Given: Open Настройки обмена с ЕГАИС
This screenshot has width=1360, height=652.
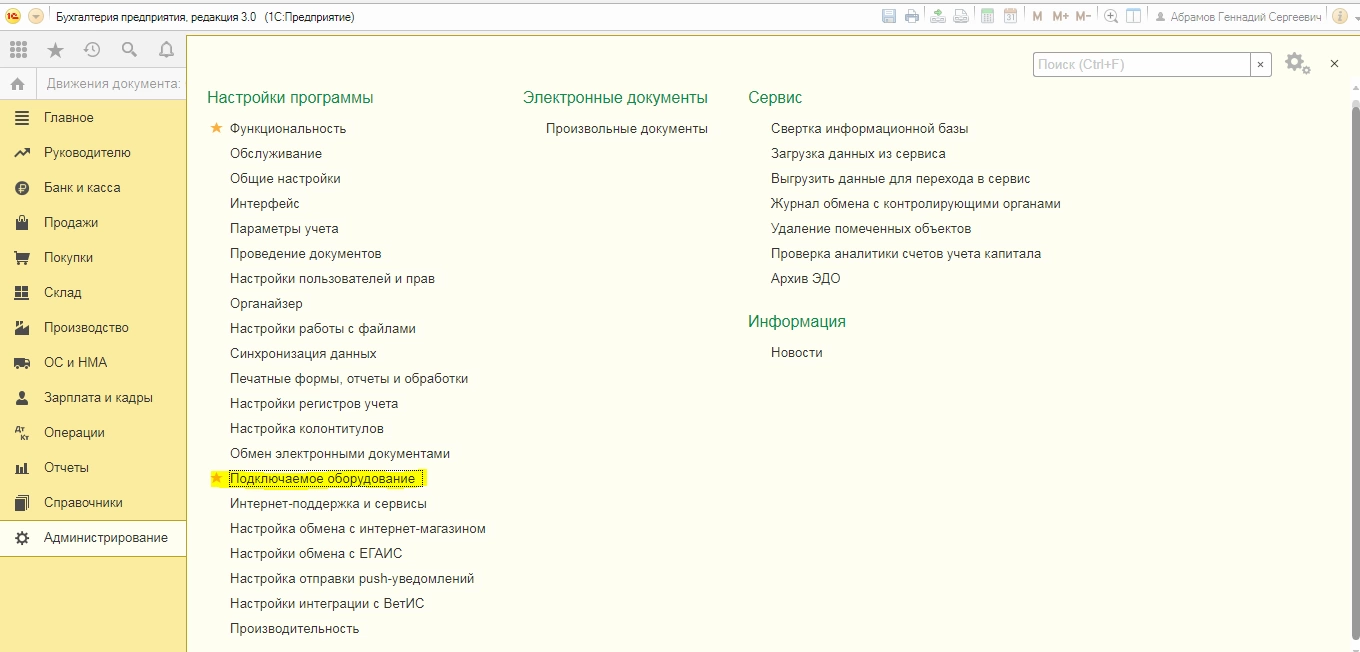Looking at the screenshot, I should (316, 553).
